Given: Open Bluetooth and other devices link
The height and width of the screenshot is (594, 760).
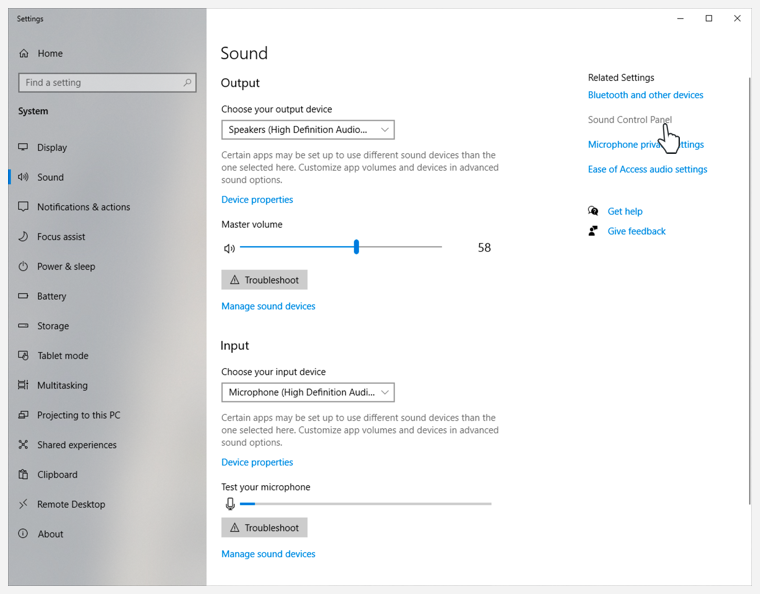Looking at the screenshot, I should (645, 95).
